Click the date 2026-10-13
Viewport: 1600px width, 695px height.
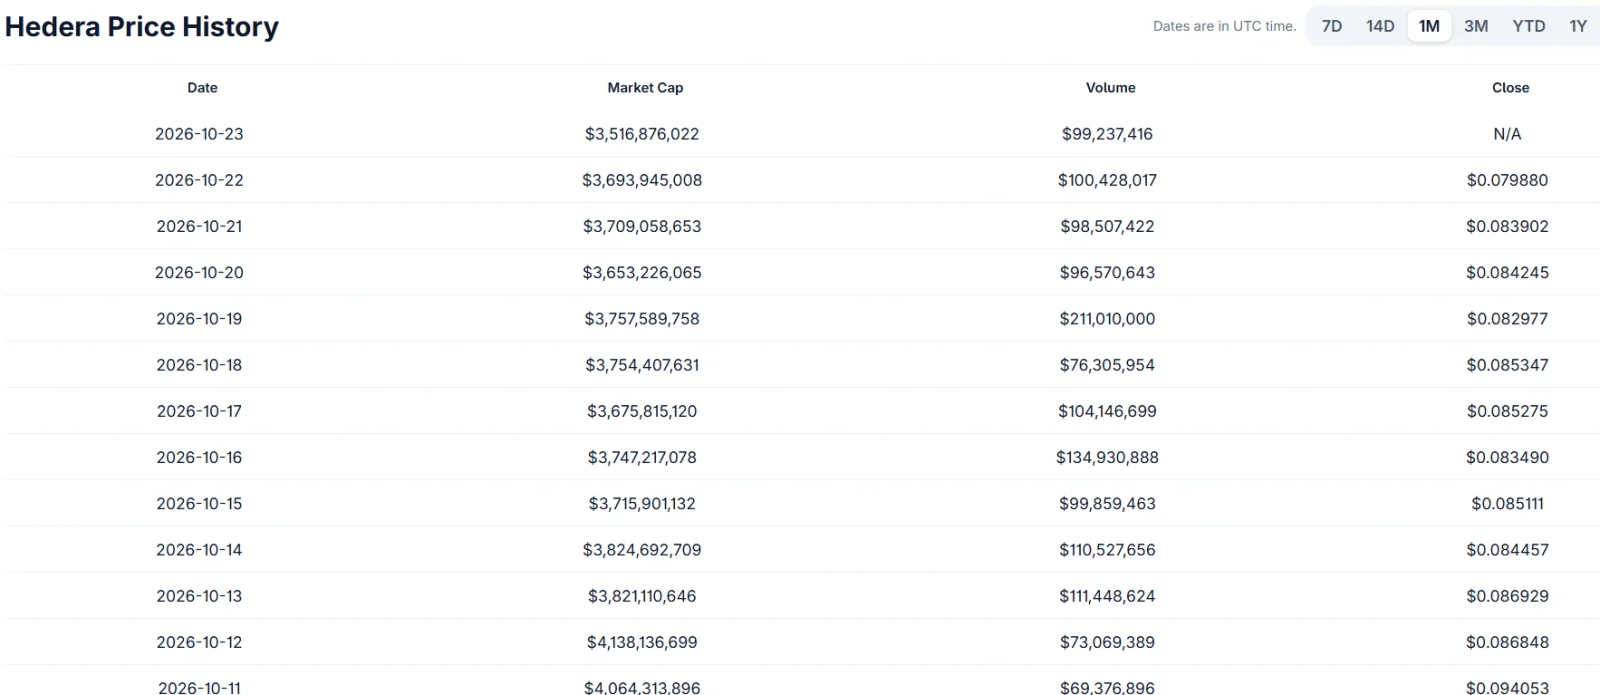coord(199,596)
